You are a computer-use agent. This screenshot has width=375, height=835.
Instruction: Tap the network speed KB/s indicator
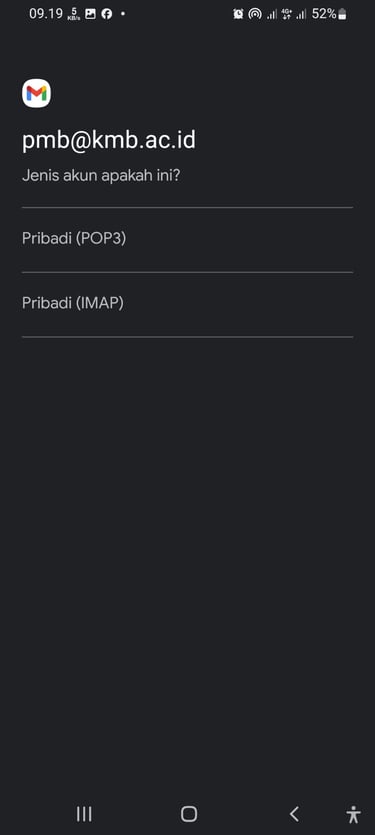pos(74,14)
